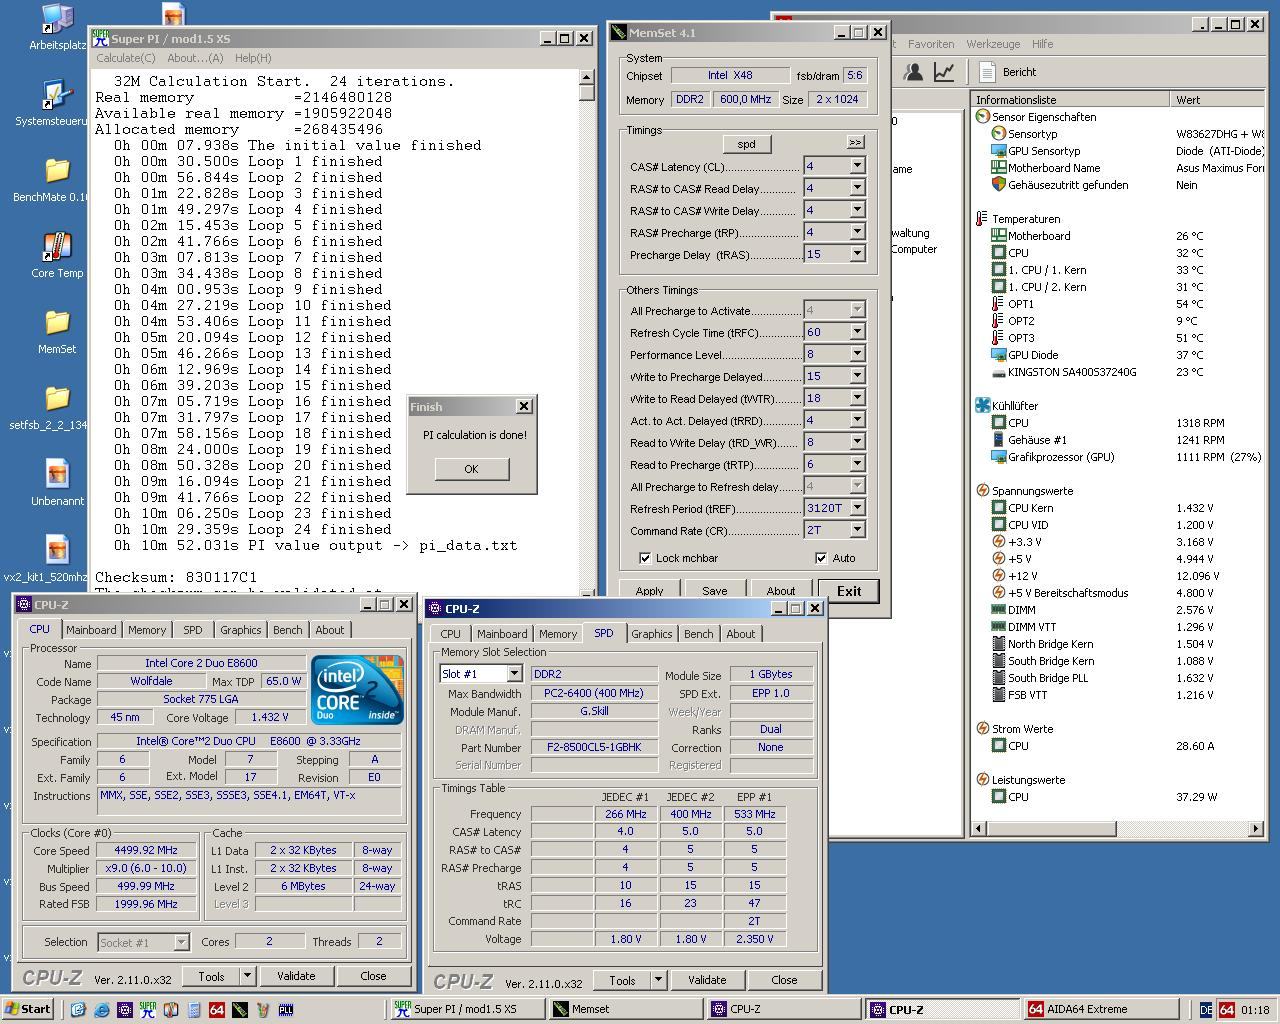Open the Arbeitsplatz desktop icon
Image resolution: width=1280 pixels, height=1024 pixels.
tap(56, 27)
